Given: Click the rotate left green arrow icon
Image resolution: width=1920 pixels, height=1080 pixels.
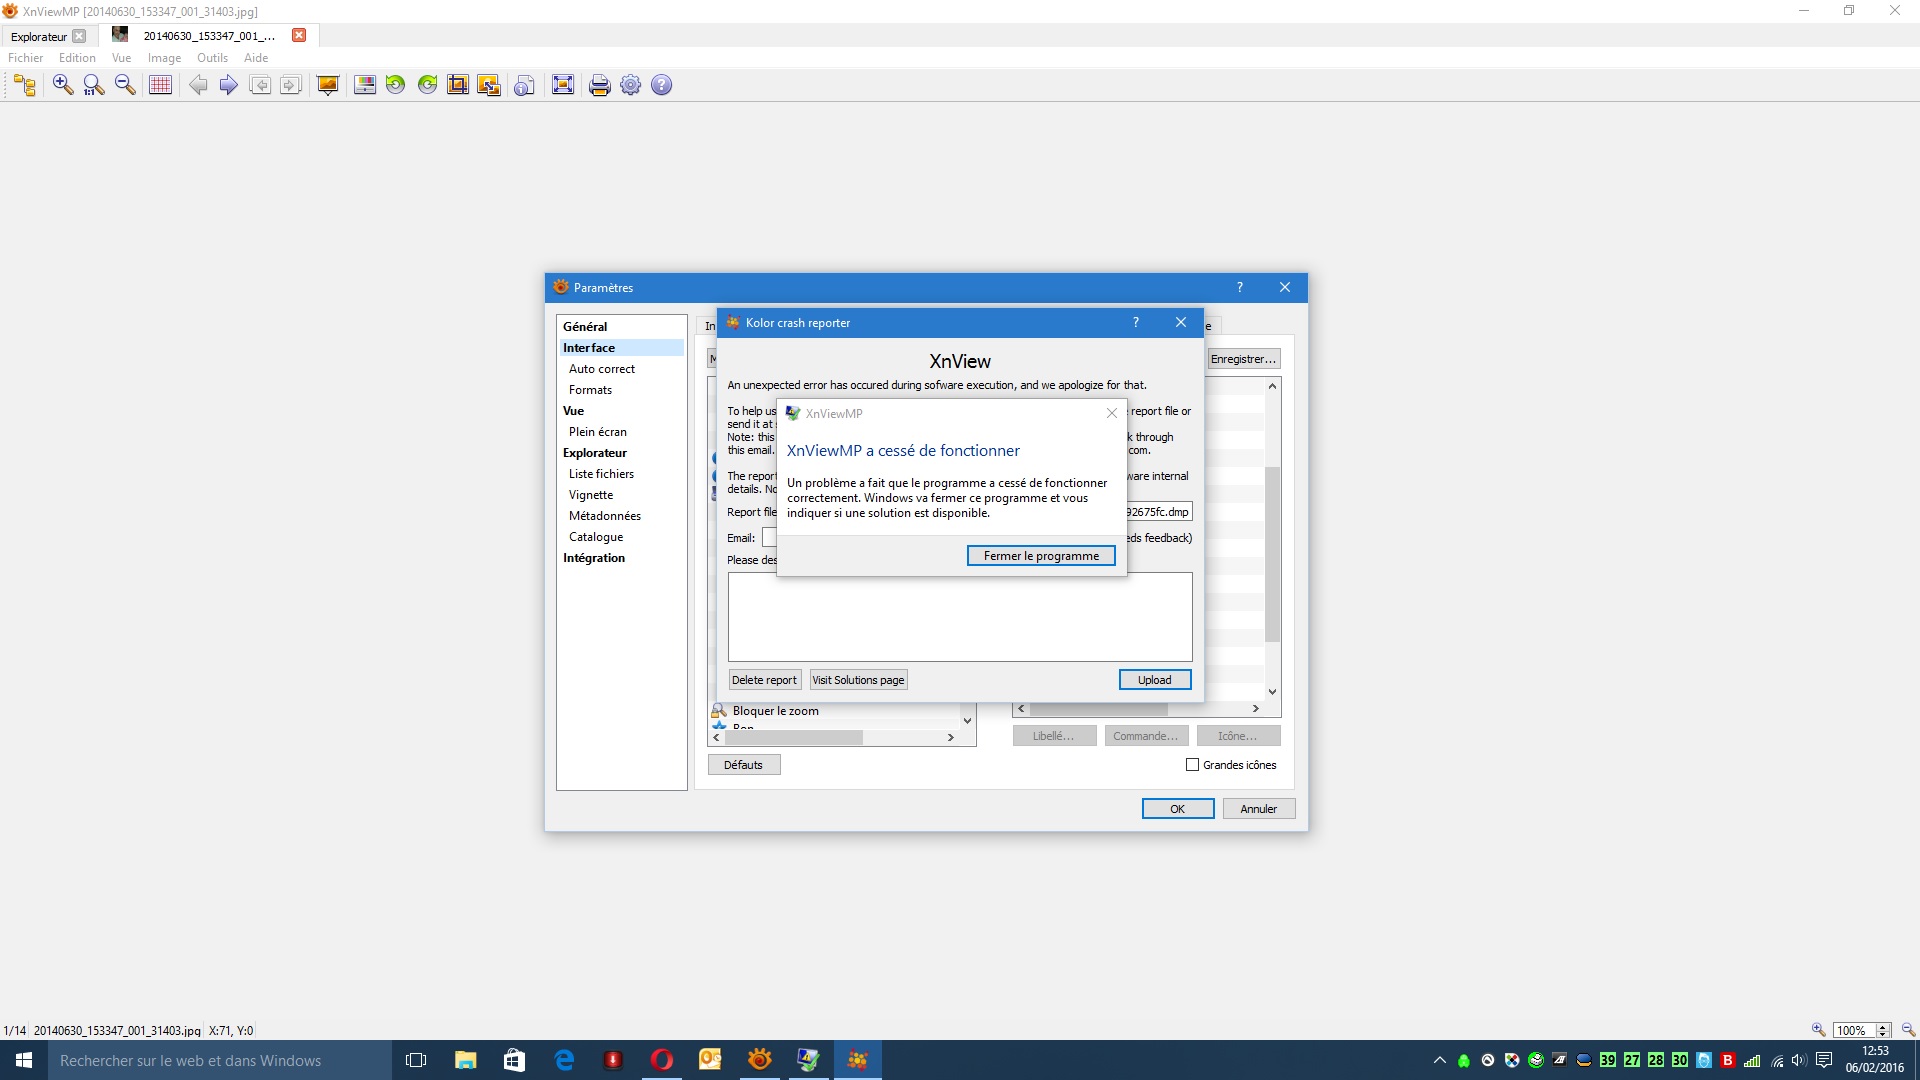Looking at the screenshot, I should coord(396,85).
